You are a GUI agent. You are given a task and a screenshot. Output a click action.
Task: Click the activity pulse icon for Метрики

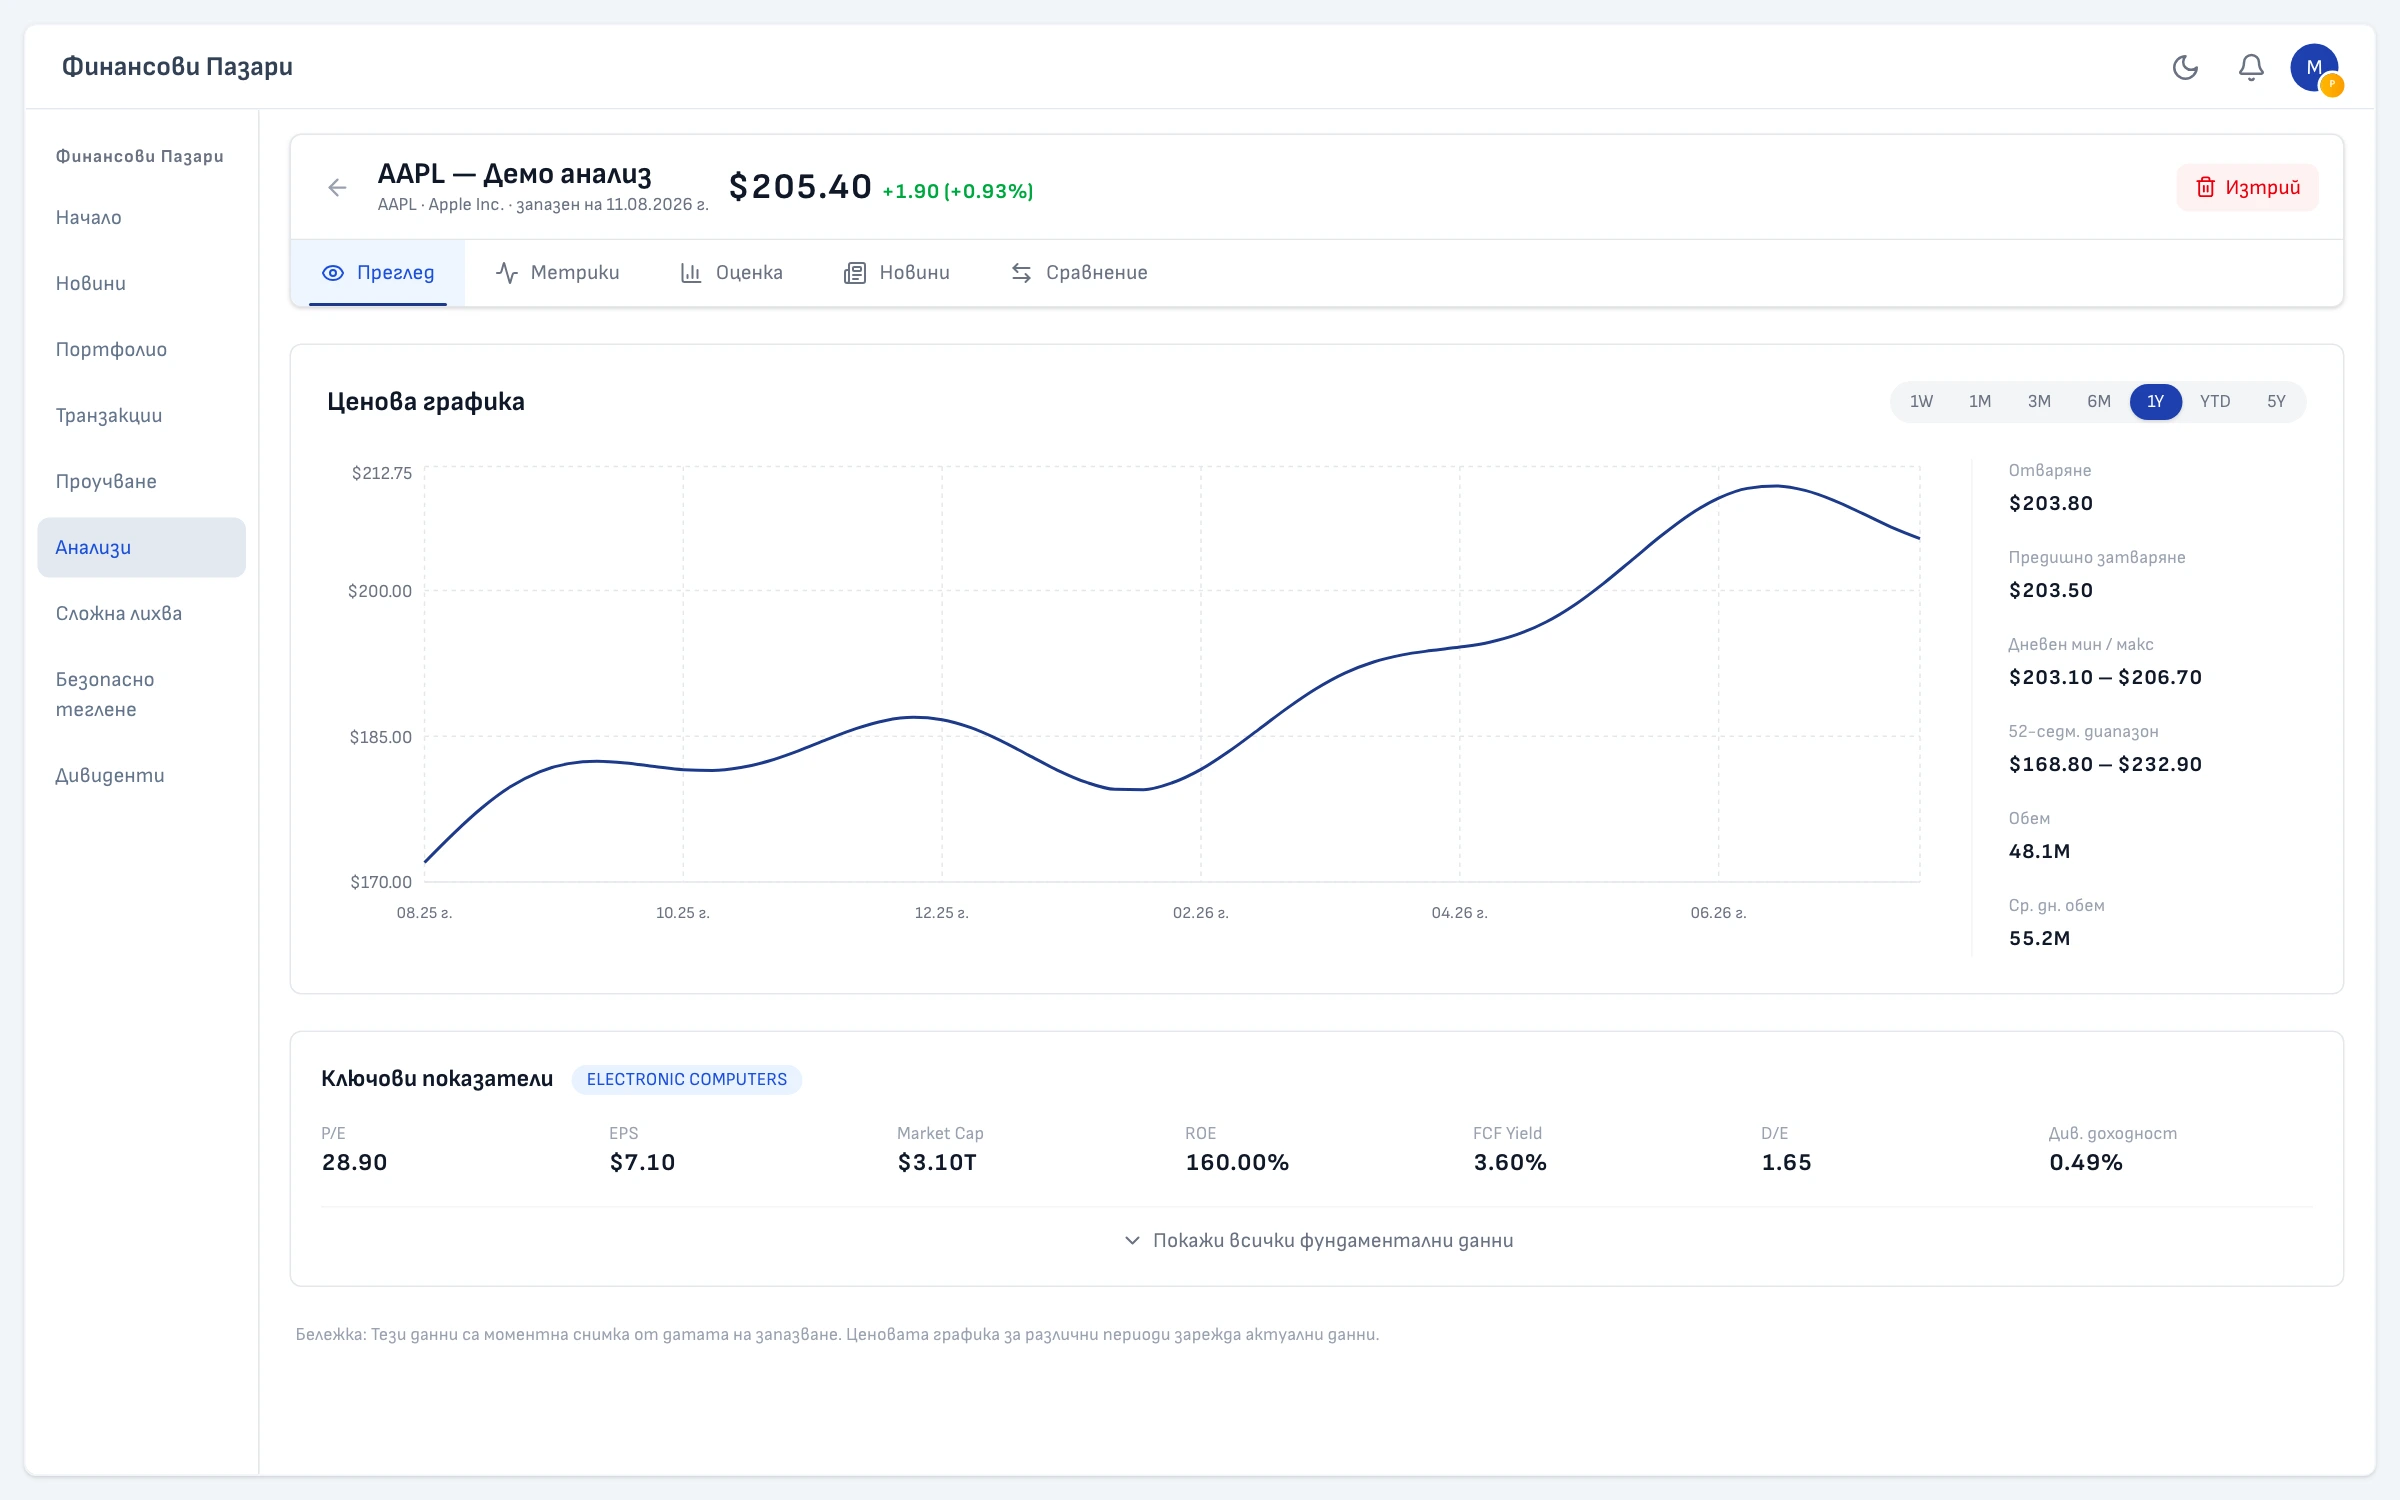point(507,273)
